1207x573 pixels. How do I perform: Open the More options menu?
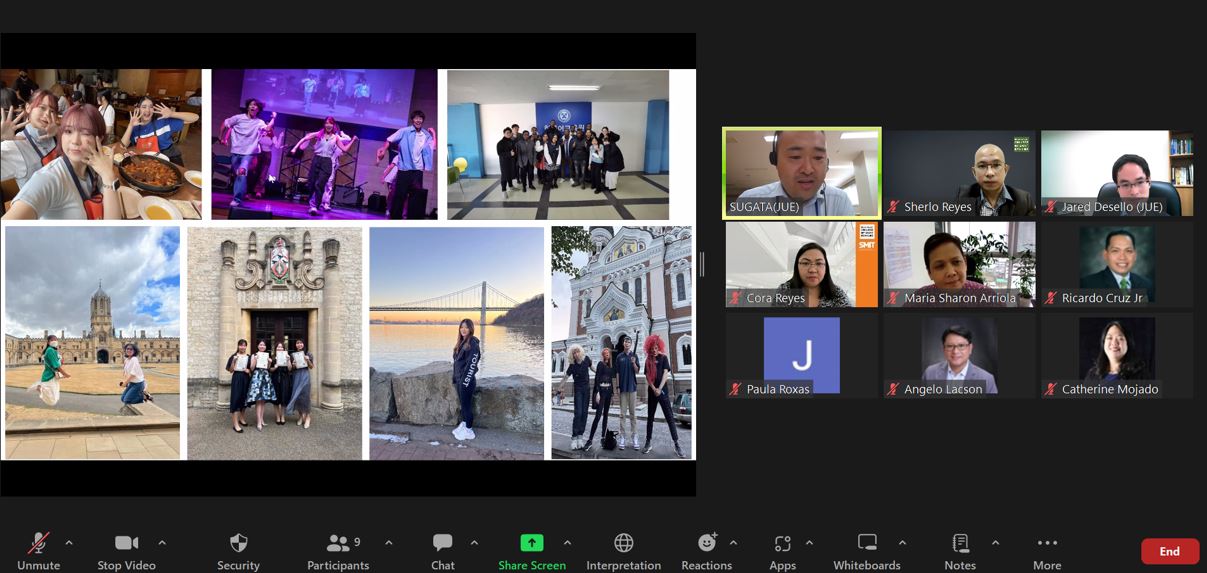(x=1047, y=543)
